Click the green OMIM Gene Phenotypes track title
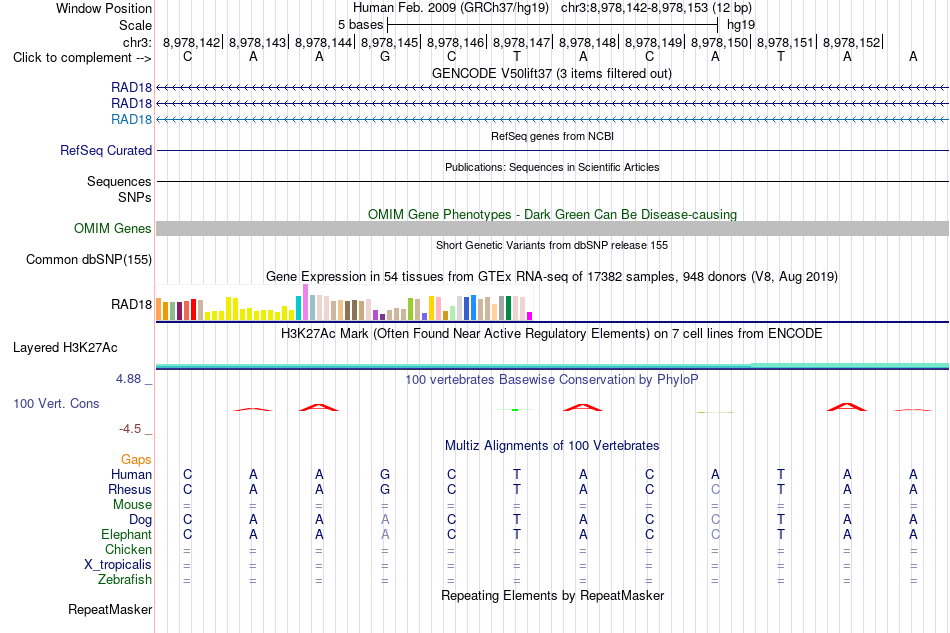The image size is (950, 633). (x=552, y=214)
